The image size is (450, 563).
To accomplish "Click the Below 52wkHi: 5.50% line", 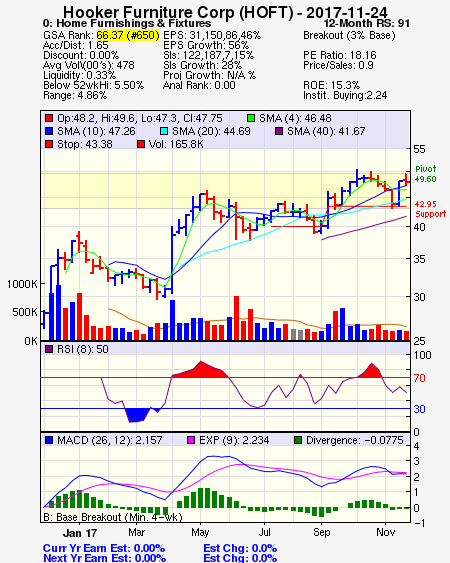I will 93,85.
